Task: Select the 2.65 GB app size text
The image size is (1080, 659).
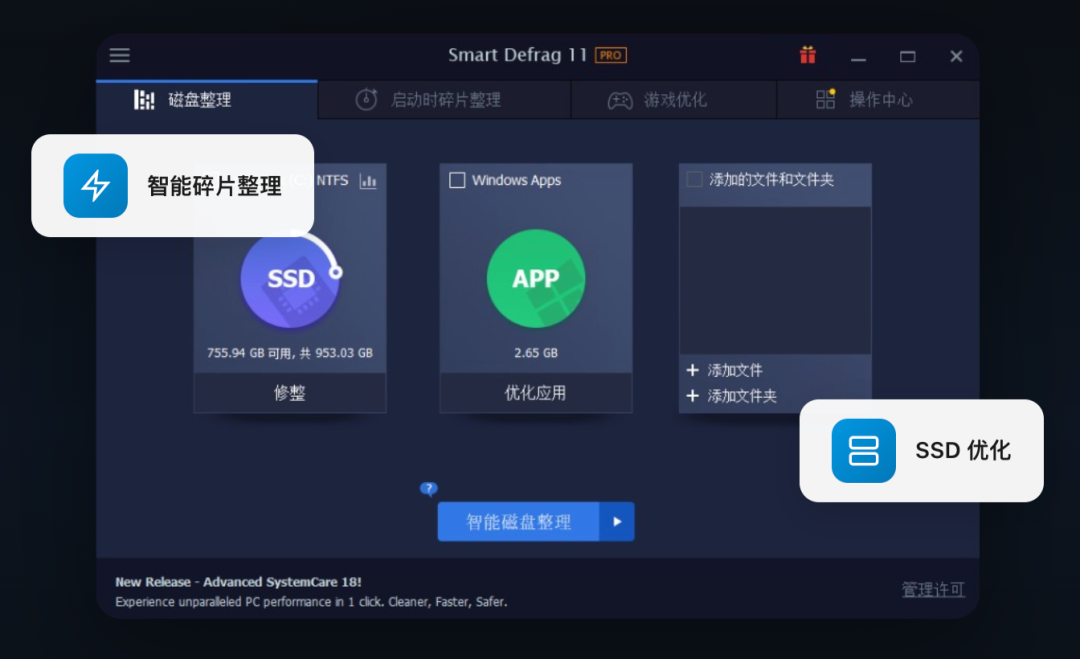Action: [x=536, y=353]
